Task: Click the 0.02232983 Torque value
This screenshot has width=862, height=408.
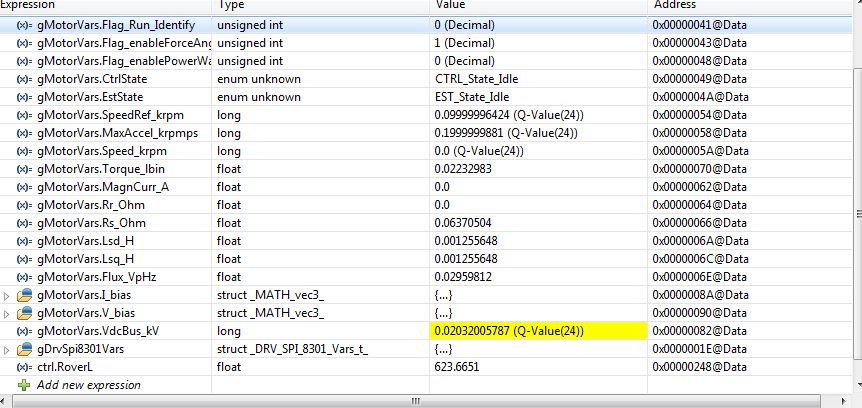Action: (463, 169)
